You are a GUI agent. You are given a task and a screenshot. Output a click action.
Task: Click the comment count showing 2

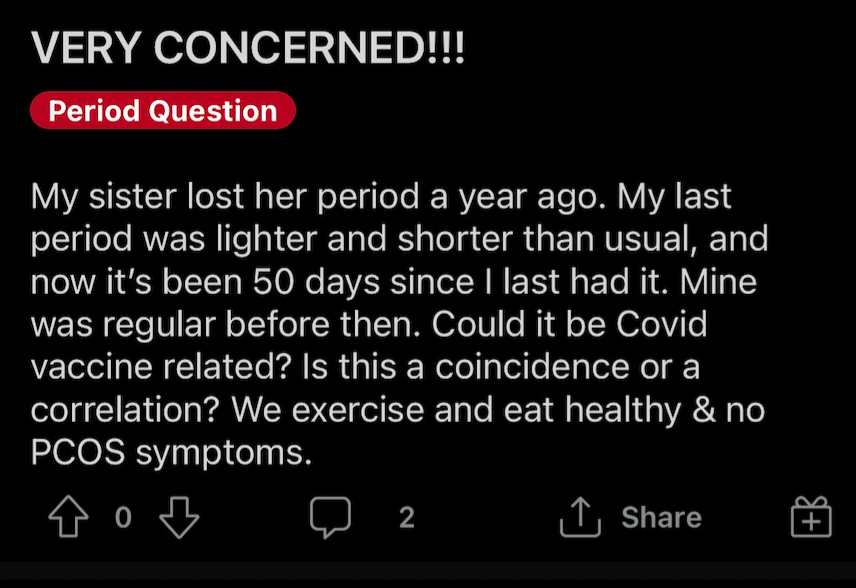click(407, 517)
